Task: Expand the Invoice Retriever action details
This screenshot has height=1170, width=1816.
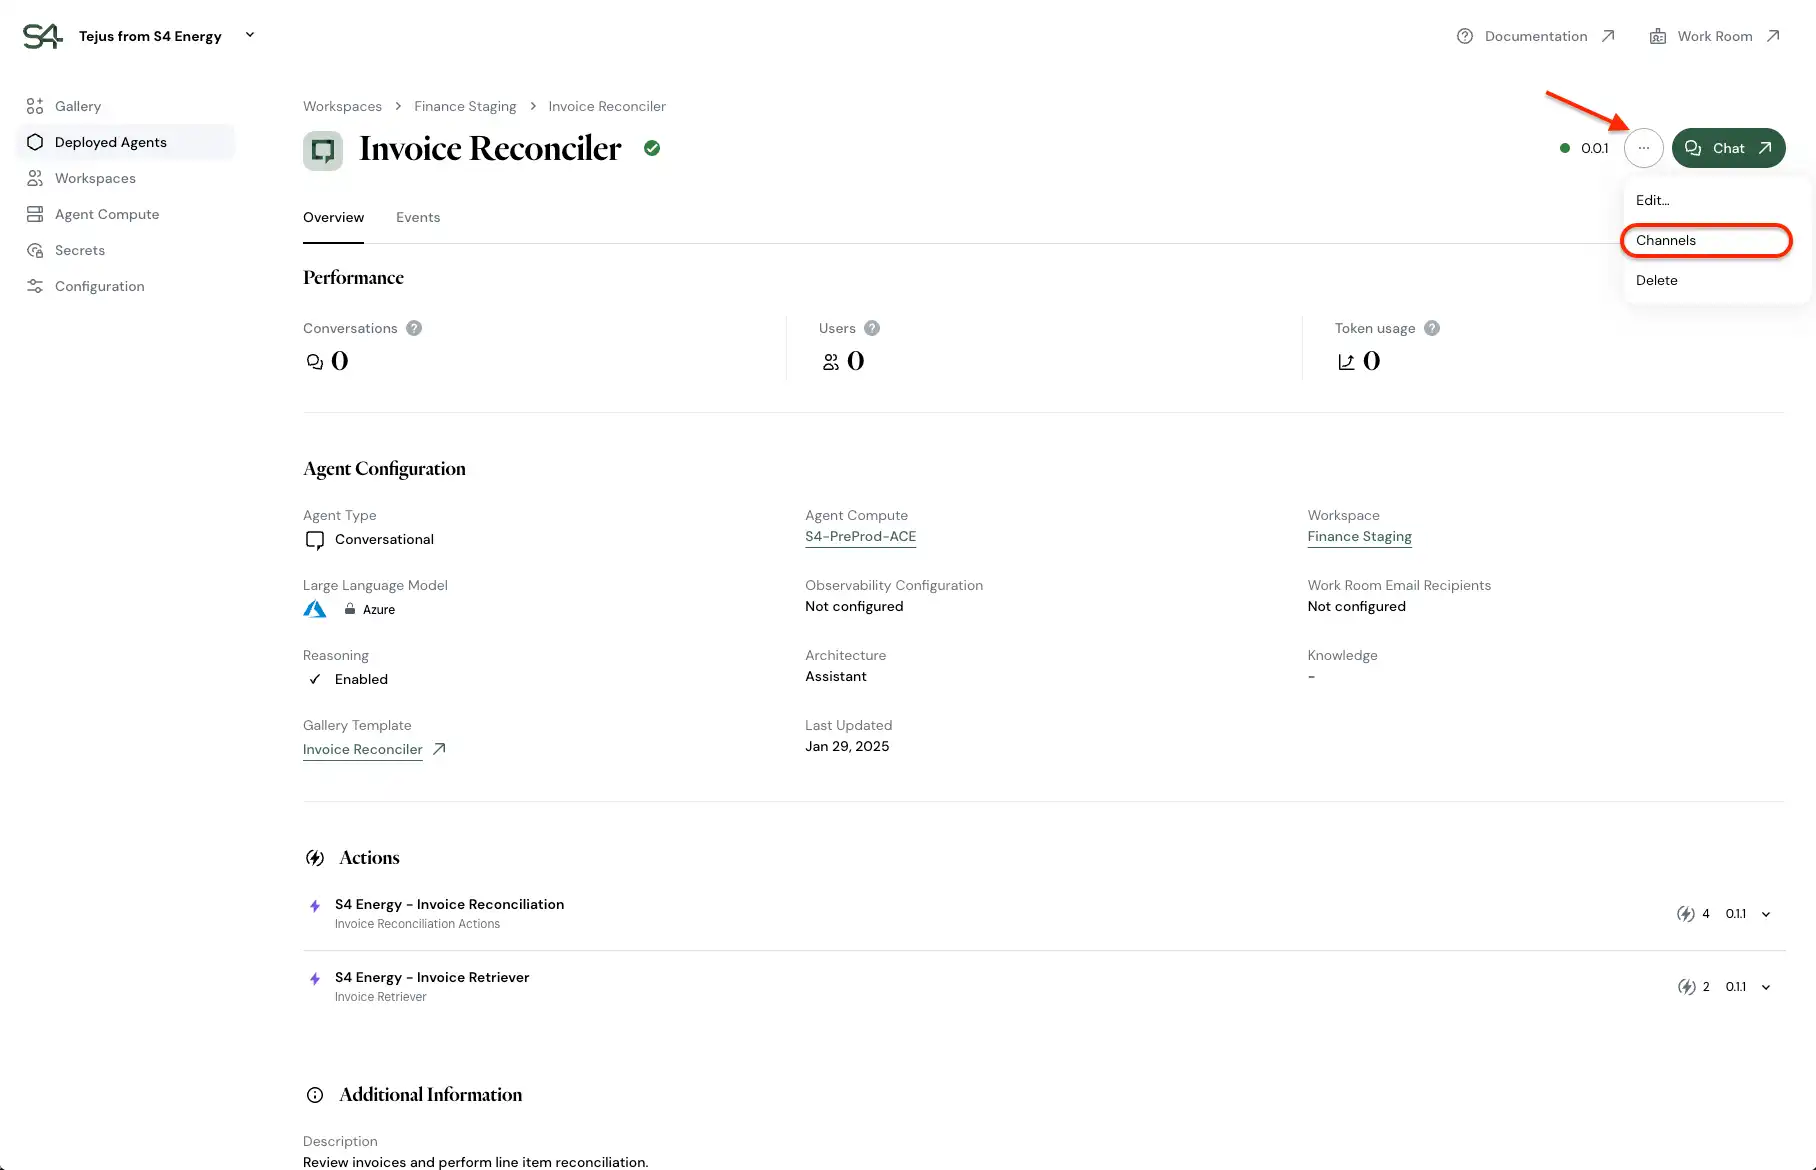Action: coord(1767,986)
